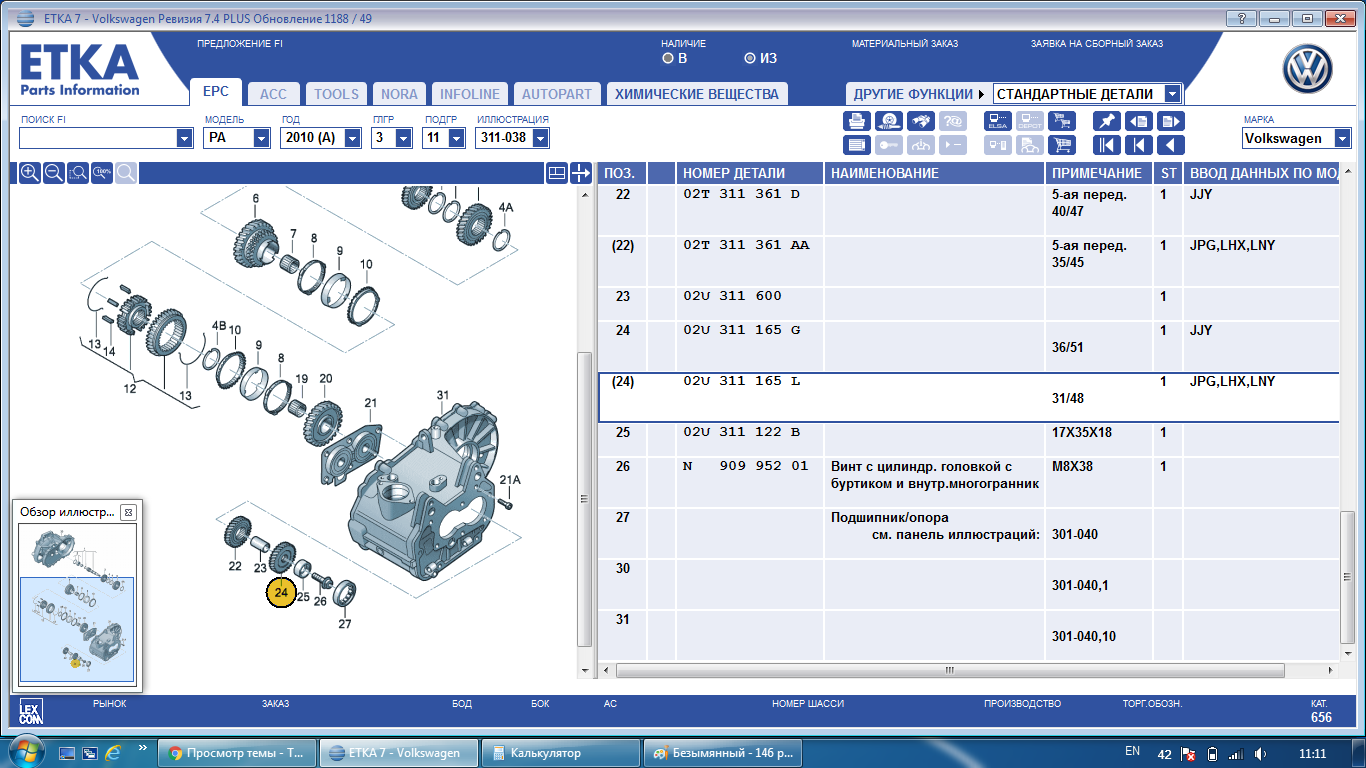Image resolution: width=1366 pixels, height=768 pixels.
Task: Click the ПРИМЕЧАНИЕ column header
Action: coord(1098,173)
